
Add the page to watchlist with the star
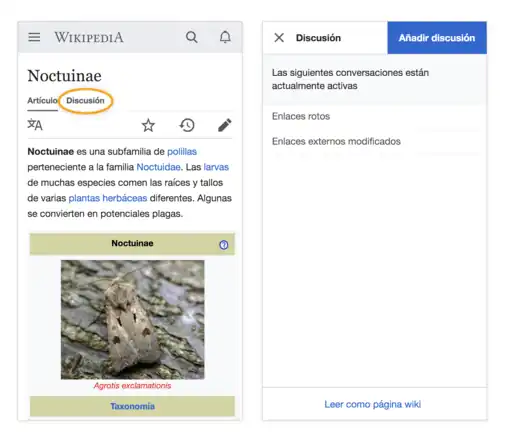148,125
